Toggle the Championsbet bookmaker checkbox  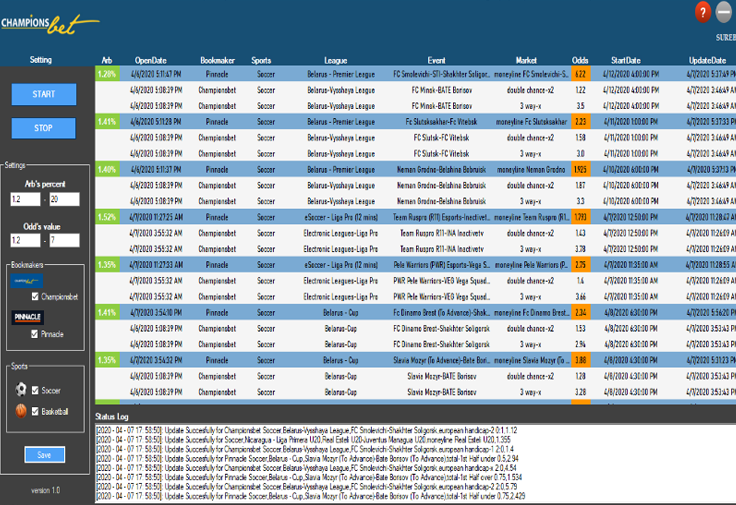pos(35,296)
